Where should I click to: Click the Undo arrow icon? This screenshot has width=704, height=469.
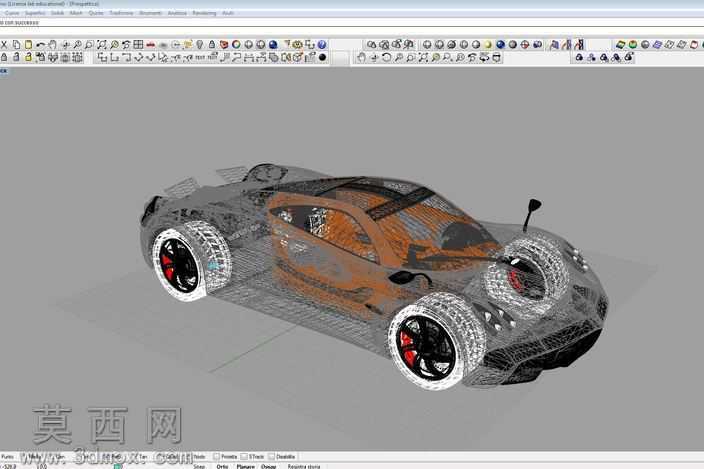(40, 44)
